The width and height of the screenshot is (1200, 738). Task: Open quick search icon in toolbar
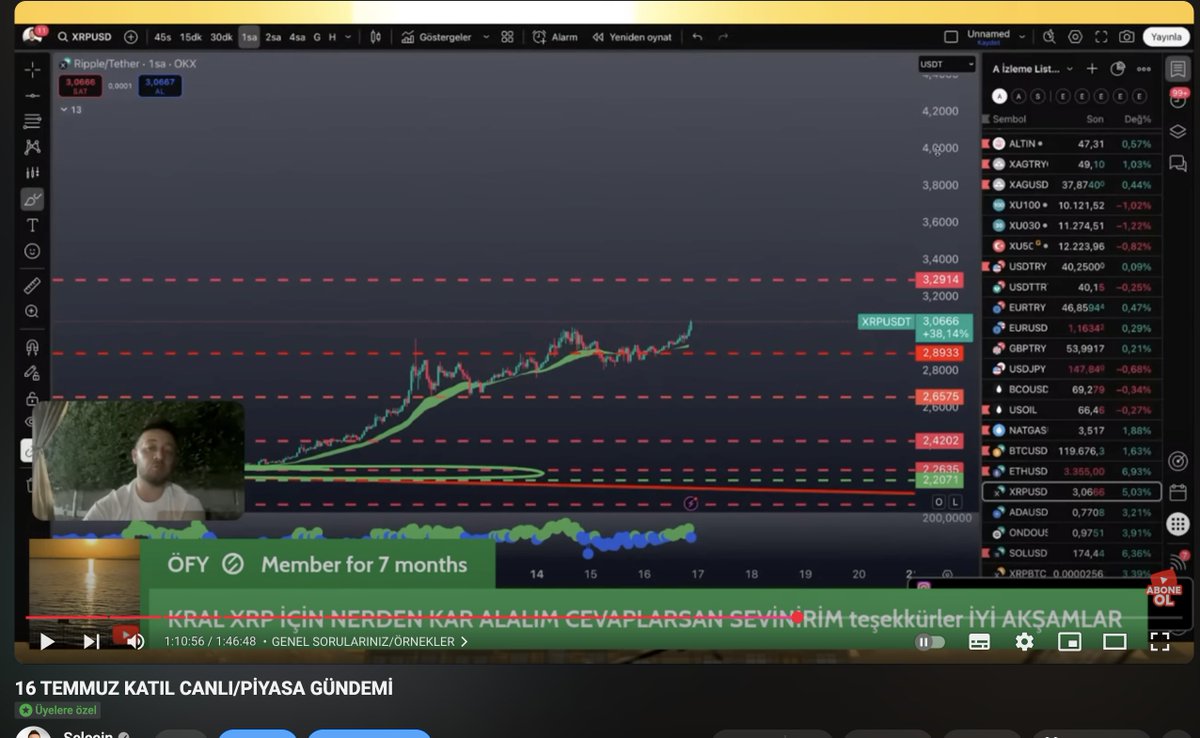[1049, 37]
